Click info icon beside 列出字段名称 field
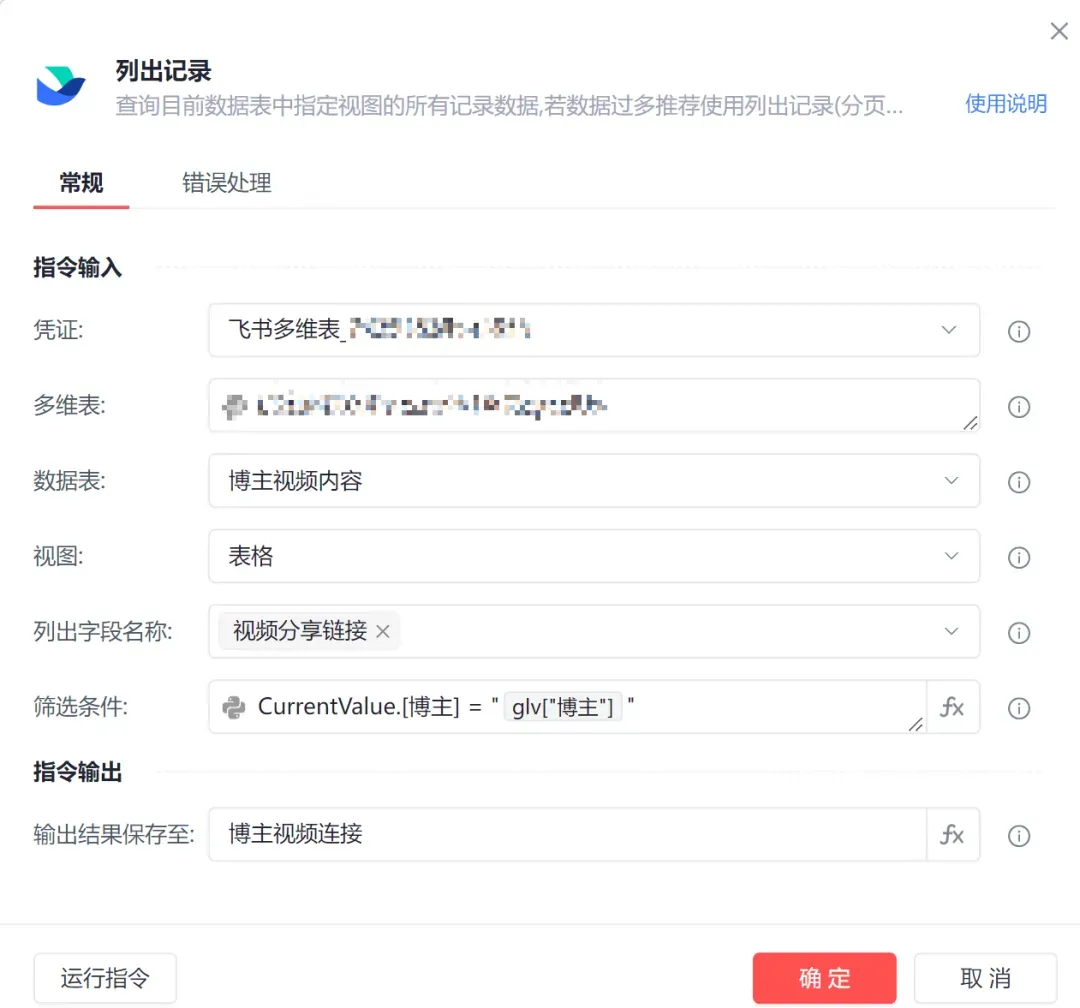Image resolution: width=1080 pixels, height=1008 pixels. coord(1018,633)
